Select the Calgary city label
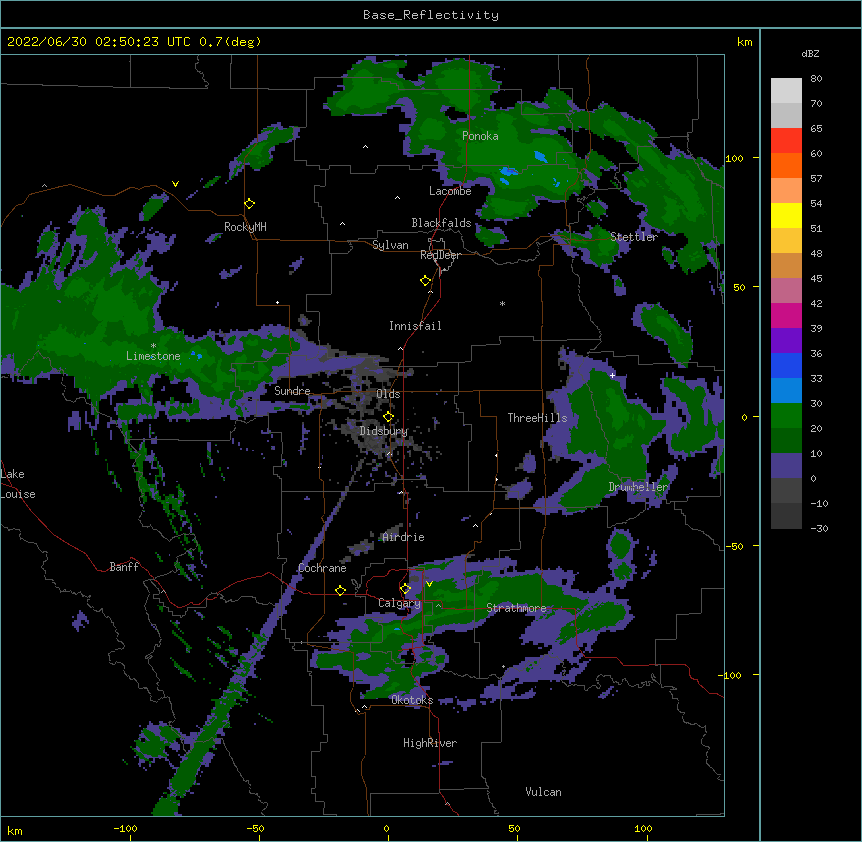862x842 pixels. click(x=400, y=603)
